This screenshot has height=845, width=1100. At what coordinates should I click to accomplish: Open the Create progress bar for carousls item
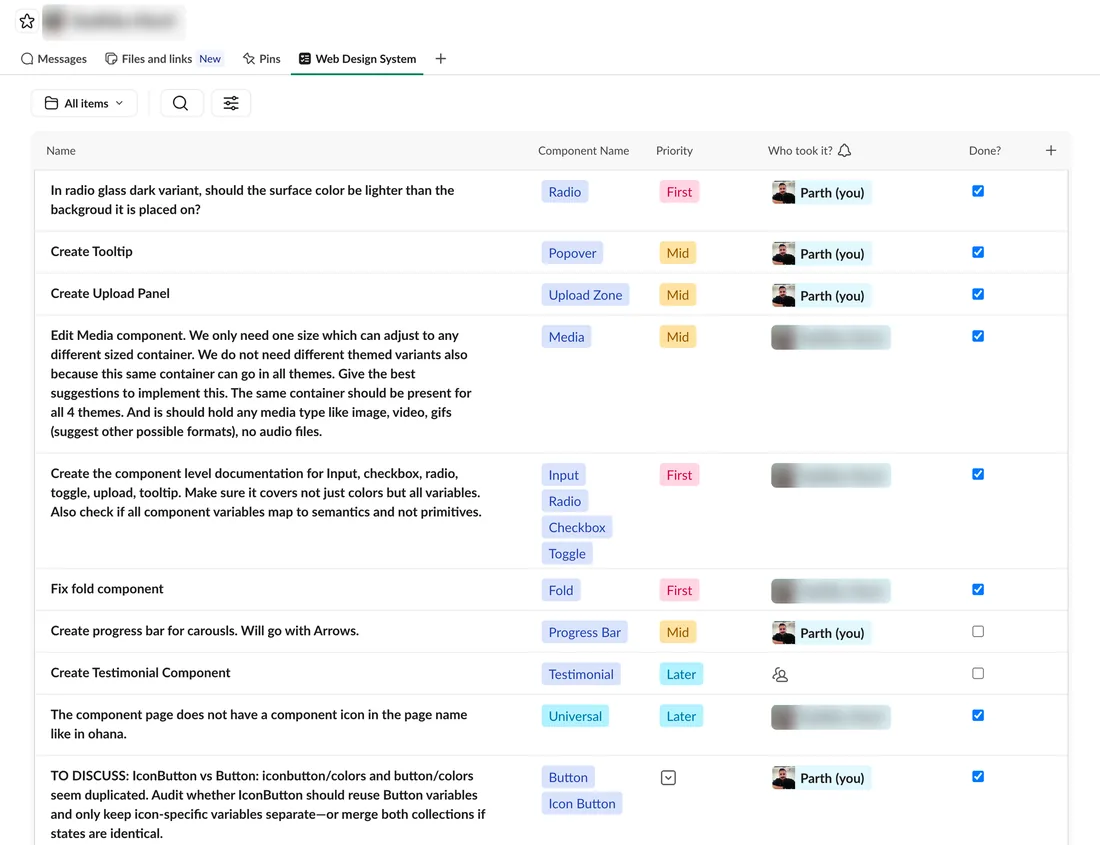[204, 631]
